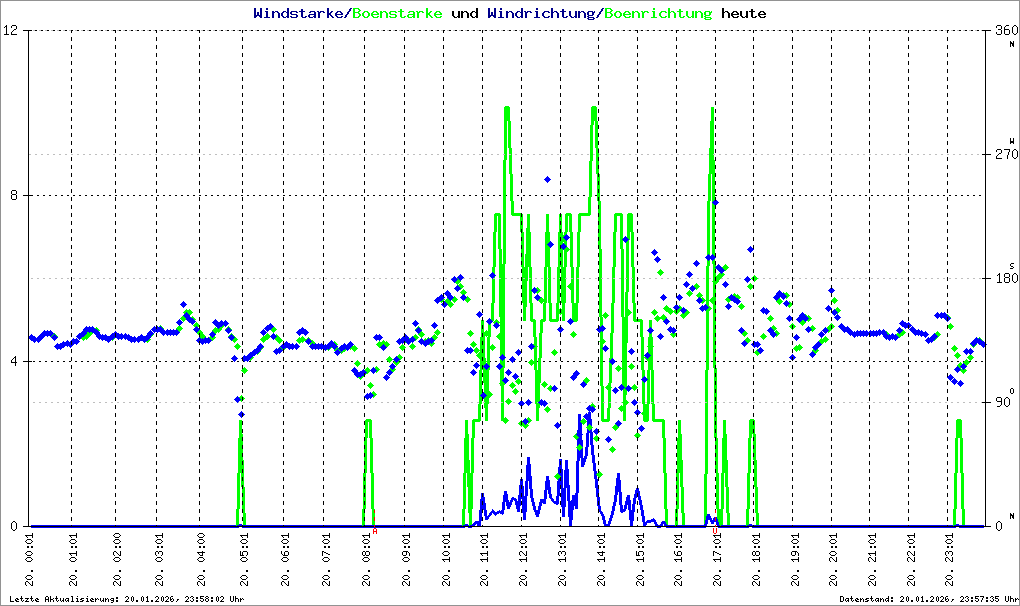The width and height of the screenshot is (1020, 606).
Task: Click the word 'heute' in the title
Action: tap(744, 13)
